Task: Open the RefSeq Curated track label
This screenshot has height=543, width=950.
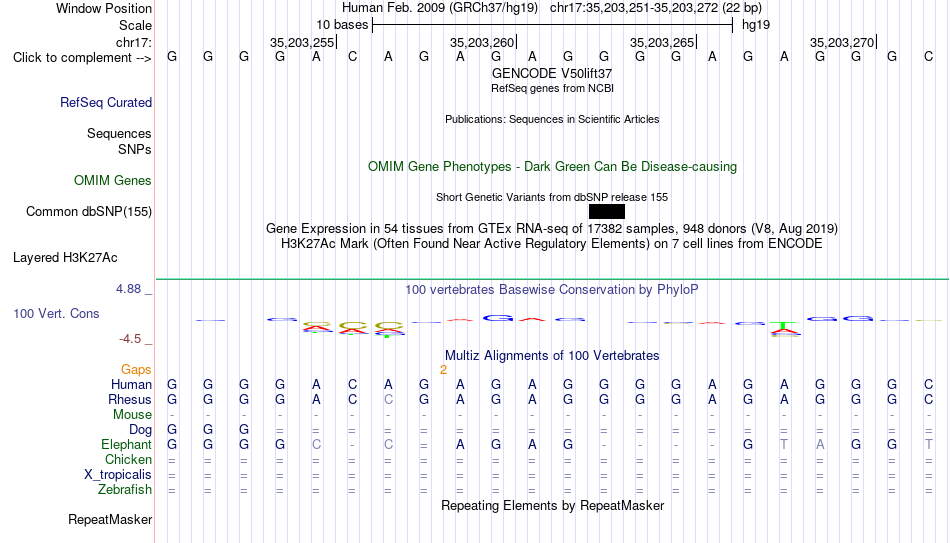Action: coord(106,102)
